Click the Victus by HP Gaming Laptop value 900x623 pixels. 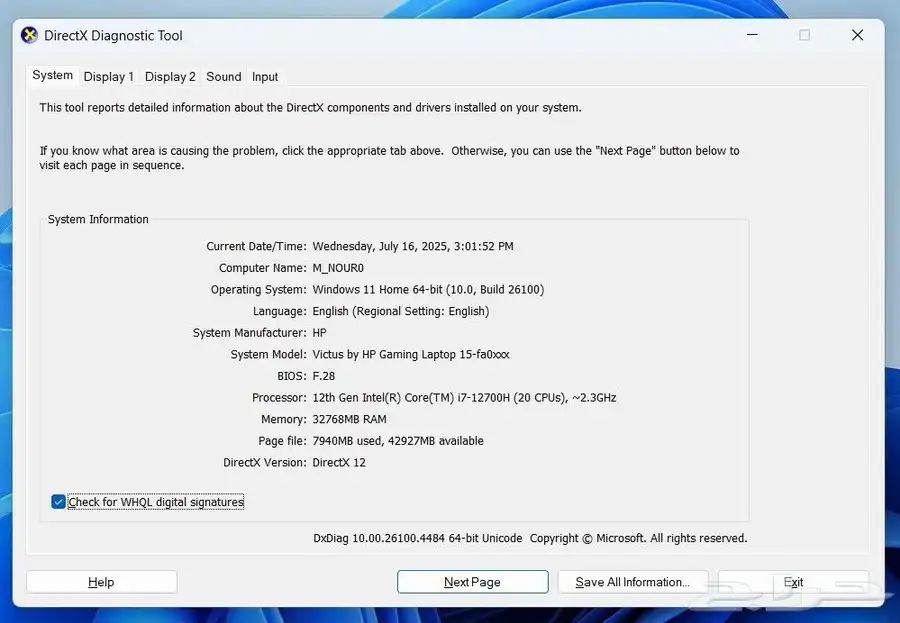411,354
